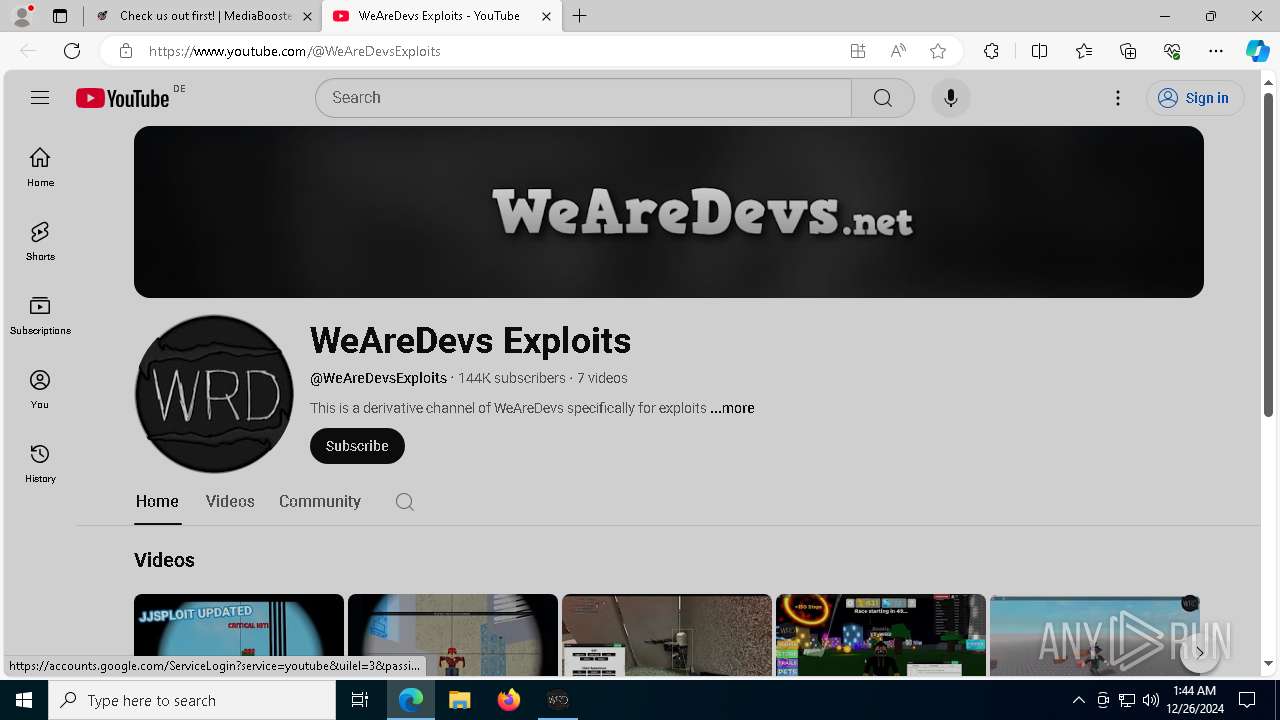Expand channel description with ...more

pos(732,408)
